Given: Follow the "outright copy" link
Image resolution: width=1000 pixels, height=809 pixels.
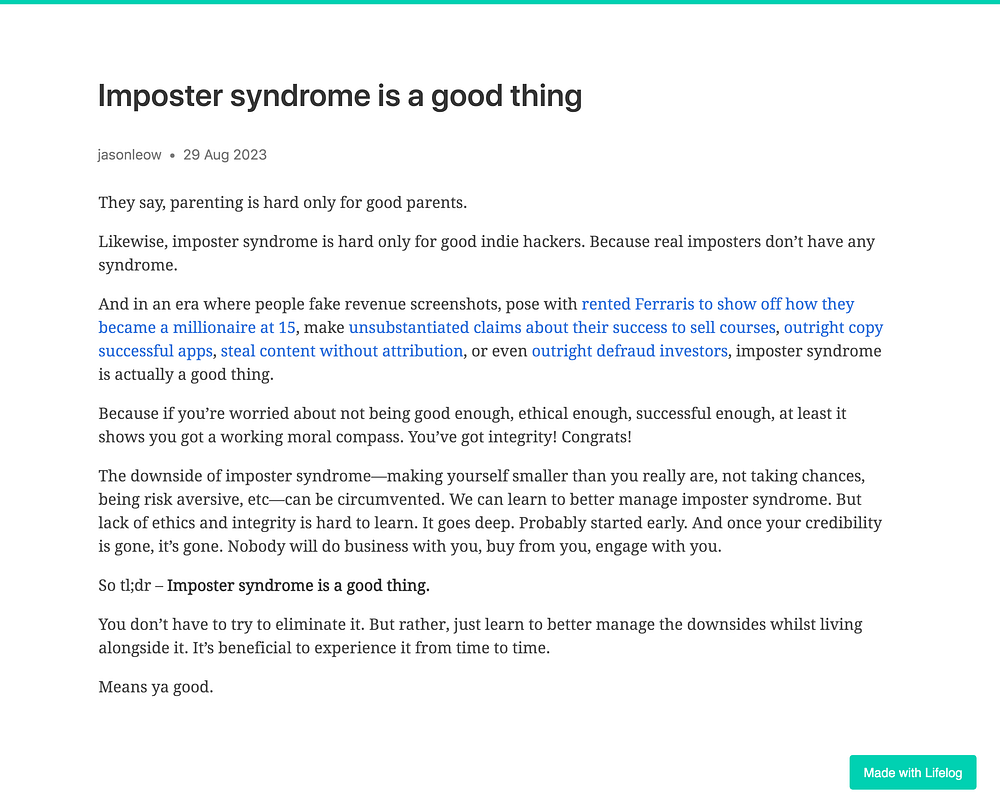Looking at the screenshot, I should point(833,328).
